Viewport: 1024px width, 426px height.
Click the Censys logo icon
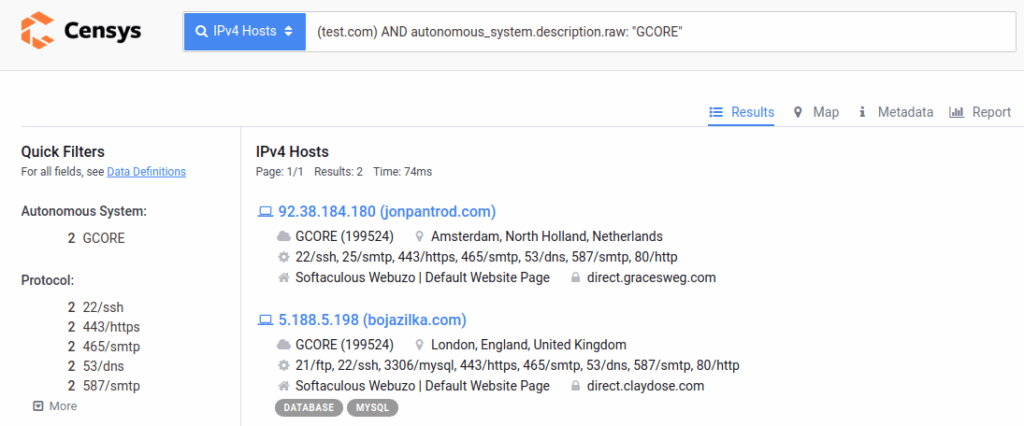coord(39,31)
